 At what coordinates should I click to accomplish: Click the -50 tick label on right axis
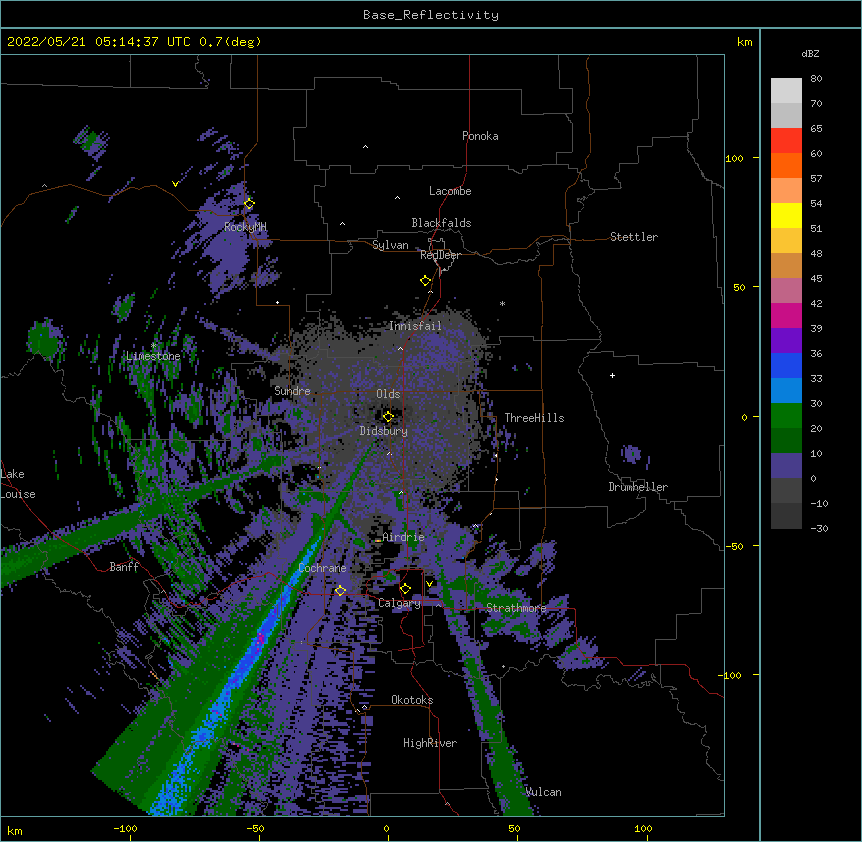[x=734, y=546]
